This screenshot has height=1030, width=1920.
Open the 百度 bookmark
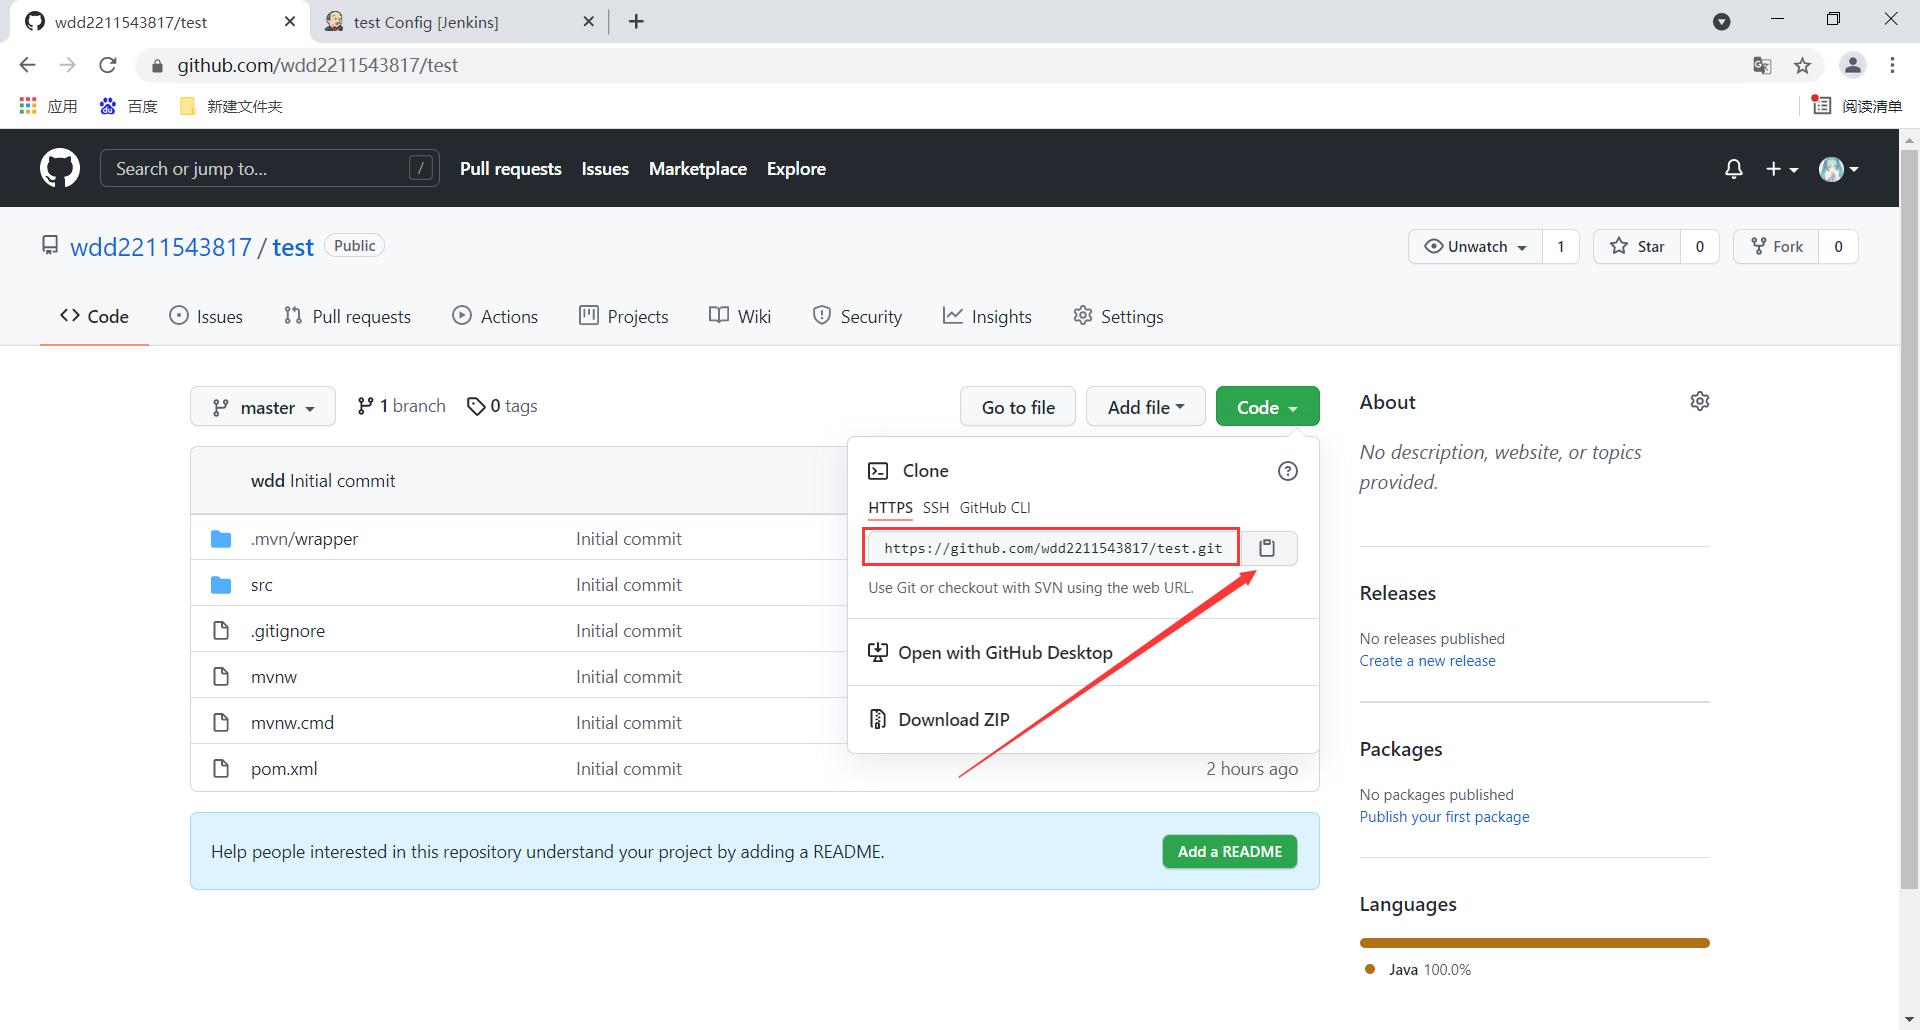[x=129, y=106]
